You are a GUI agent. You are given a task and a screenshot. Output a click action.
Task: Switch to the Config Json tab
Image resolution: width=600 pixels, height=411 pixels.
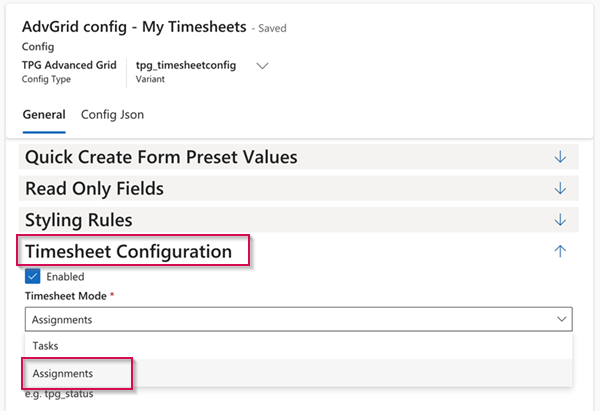[112, 115]
